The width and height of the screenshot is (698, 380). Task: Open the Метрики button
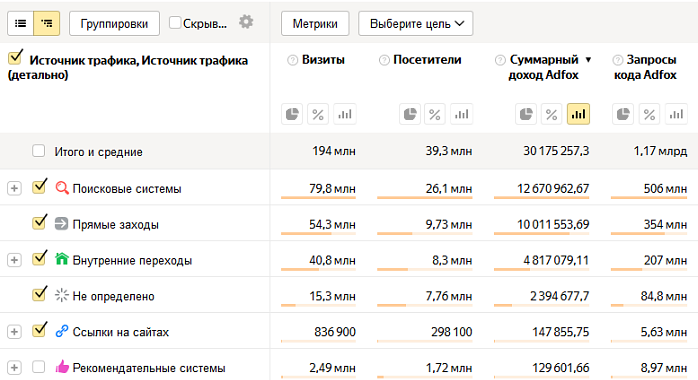click(x=315, y=24)
